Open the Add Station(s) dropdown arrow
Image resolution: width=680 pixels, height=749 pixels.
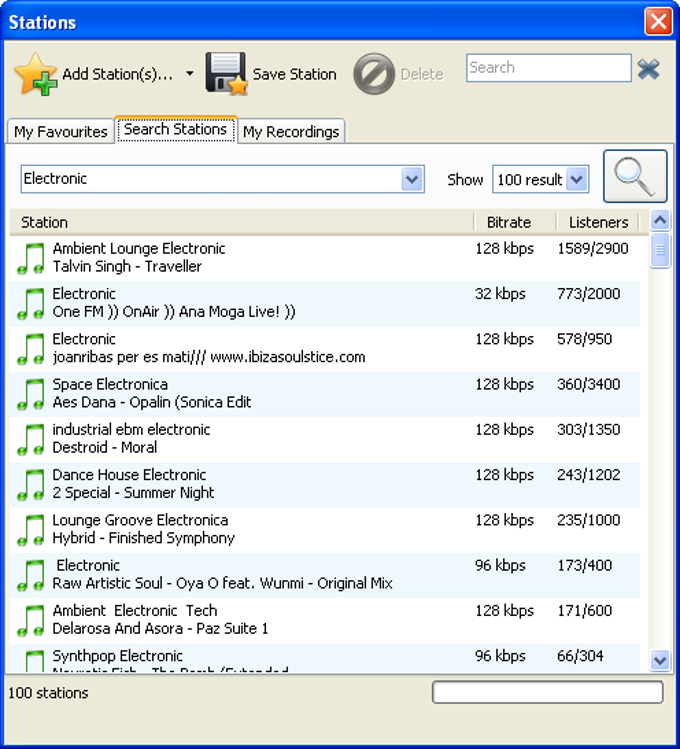click(190, 74)
